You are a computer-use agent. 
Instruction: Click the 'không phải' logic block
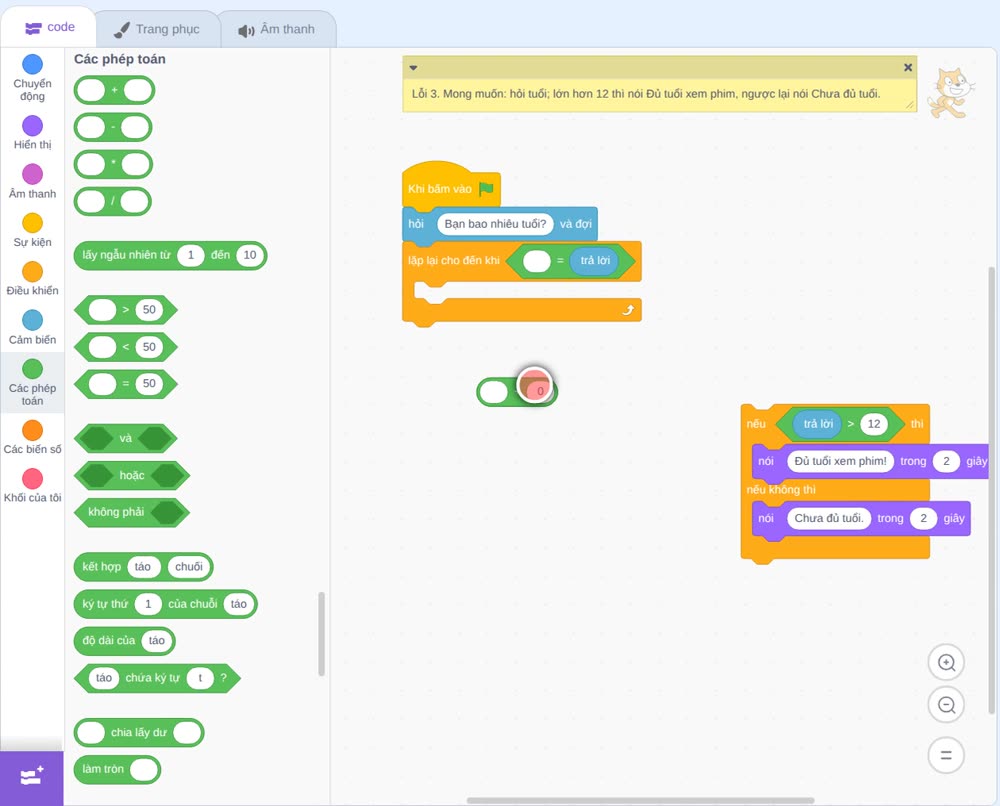132,512
